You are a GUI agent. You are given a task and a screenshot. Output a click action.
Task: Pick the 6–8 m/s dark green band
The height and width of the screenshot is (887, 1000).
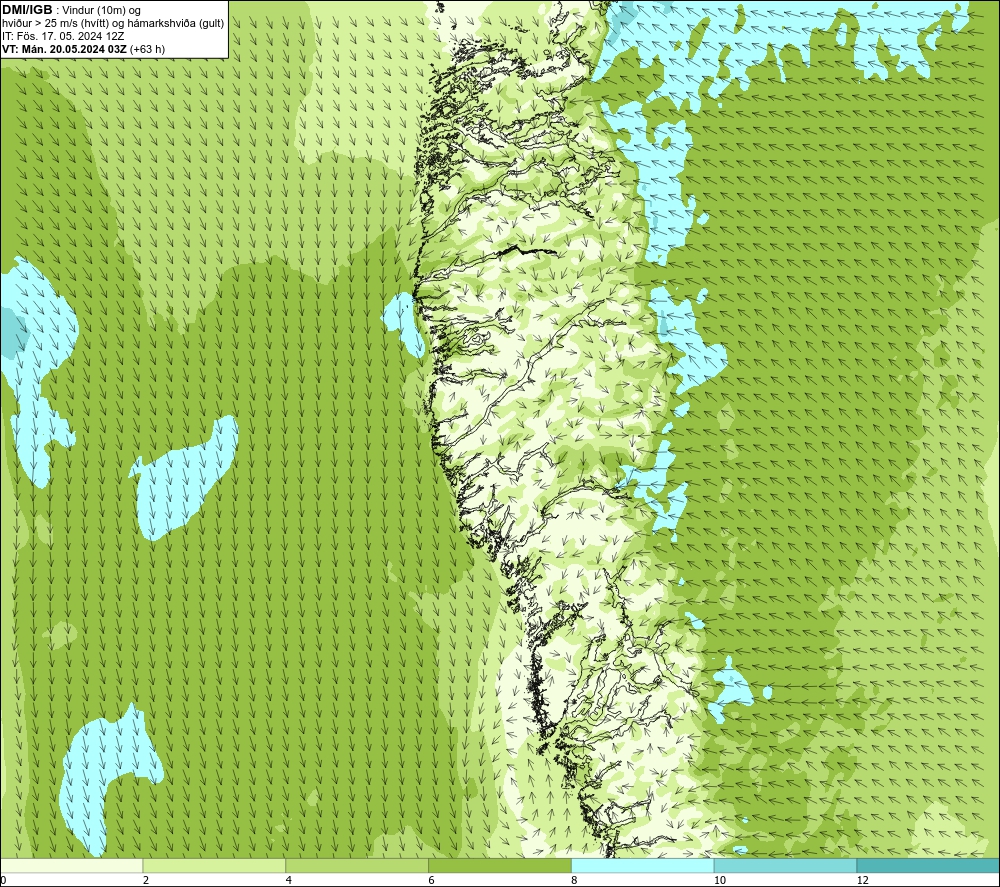coord(500,865)
